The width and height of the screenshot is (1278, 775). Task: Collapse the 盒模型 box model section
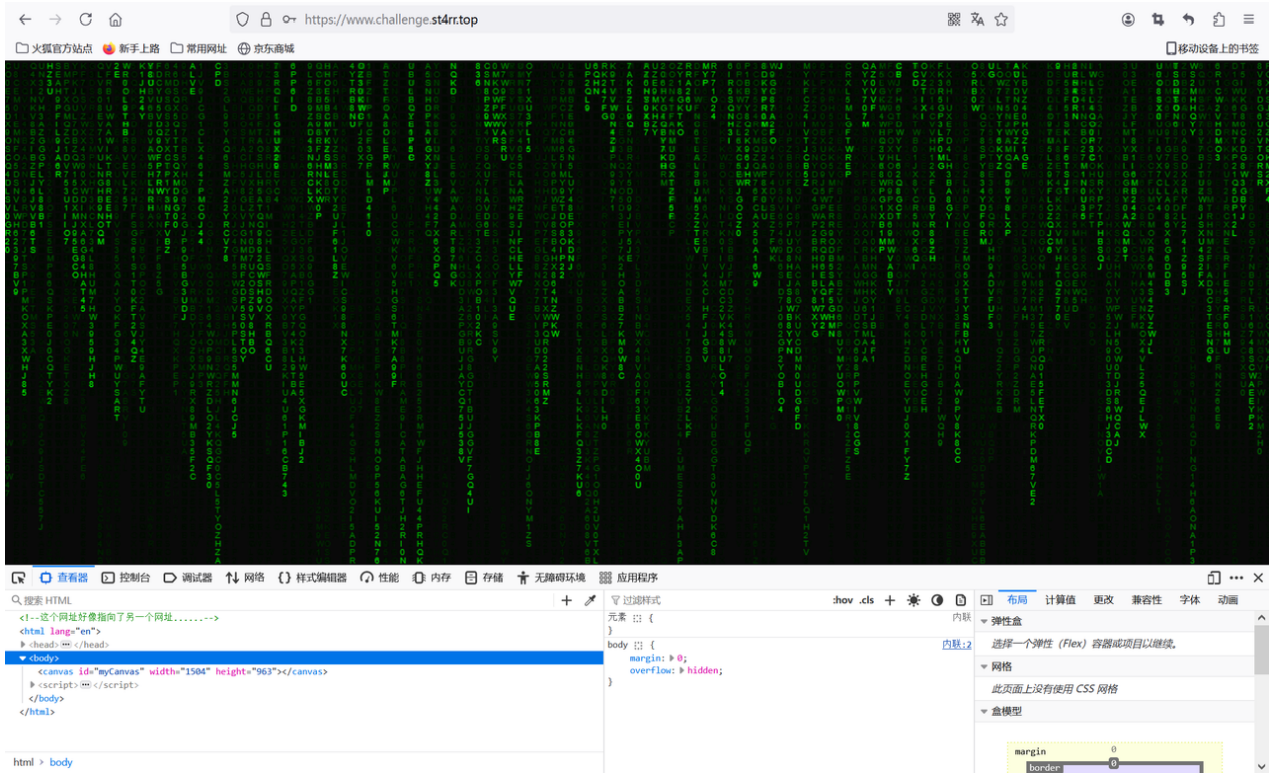(984, 712)
